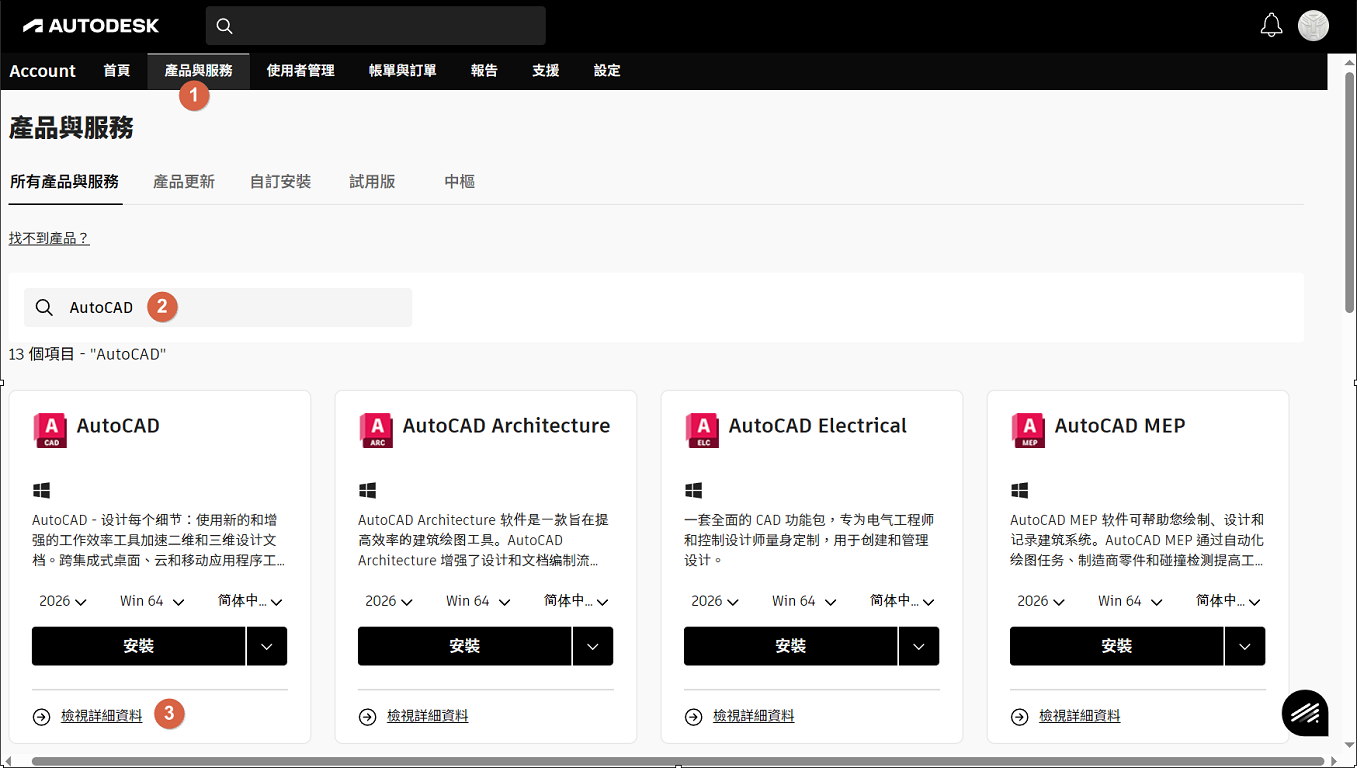Click the Windows logo on AutoCAD Electrical card
Screen dimensions: 1357x768
coord(693,491)
